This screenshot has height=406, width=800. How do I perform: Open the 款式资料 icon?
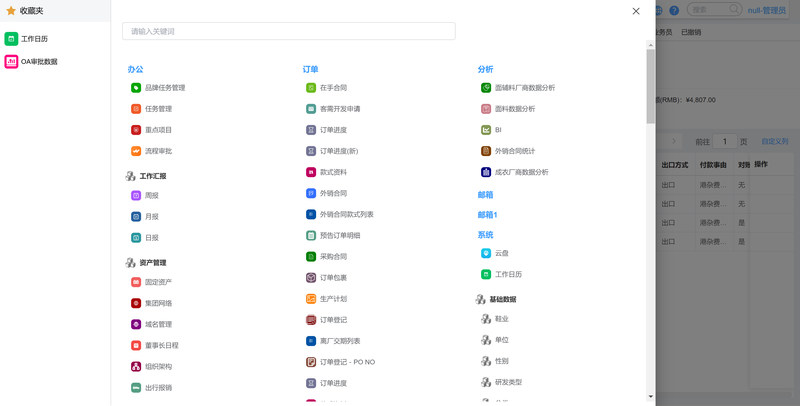tap(311, 172)
